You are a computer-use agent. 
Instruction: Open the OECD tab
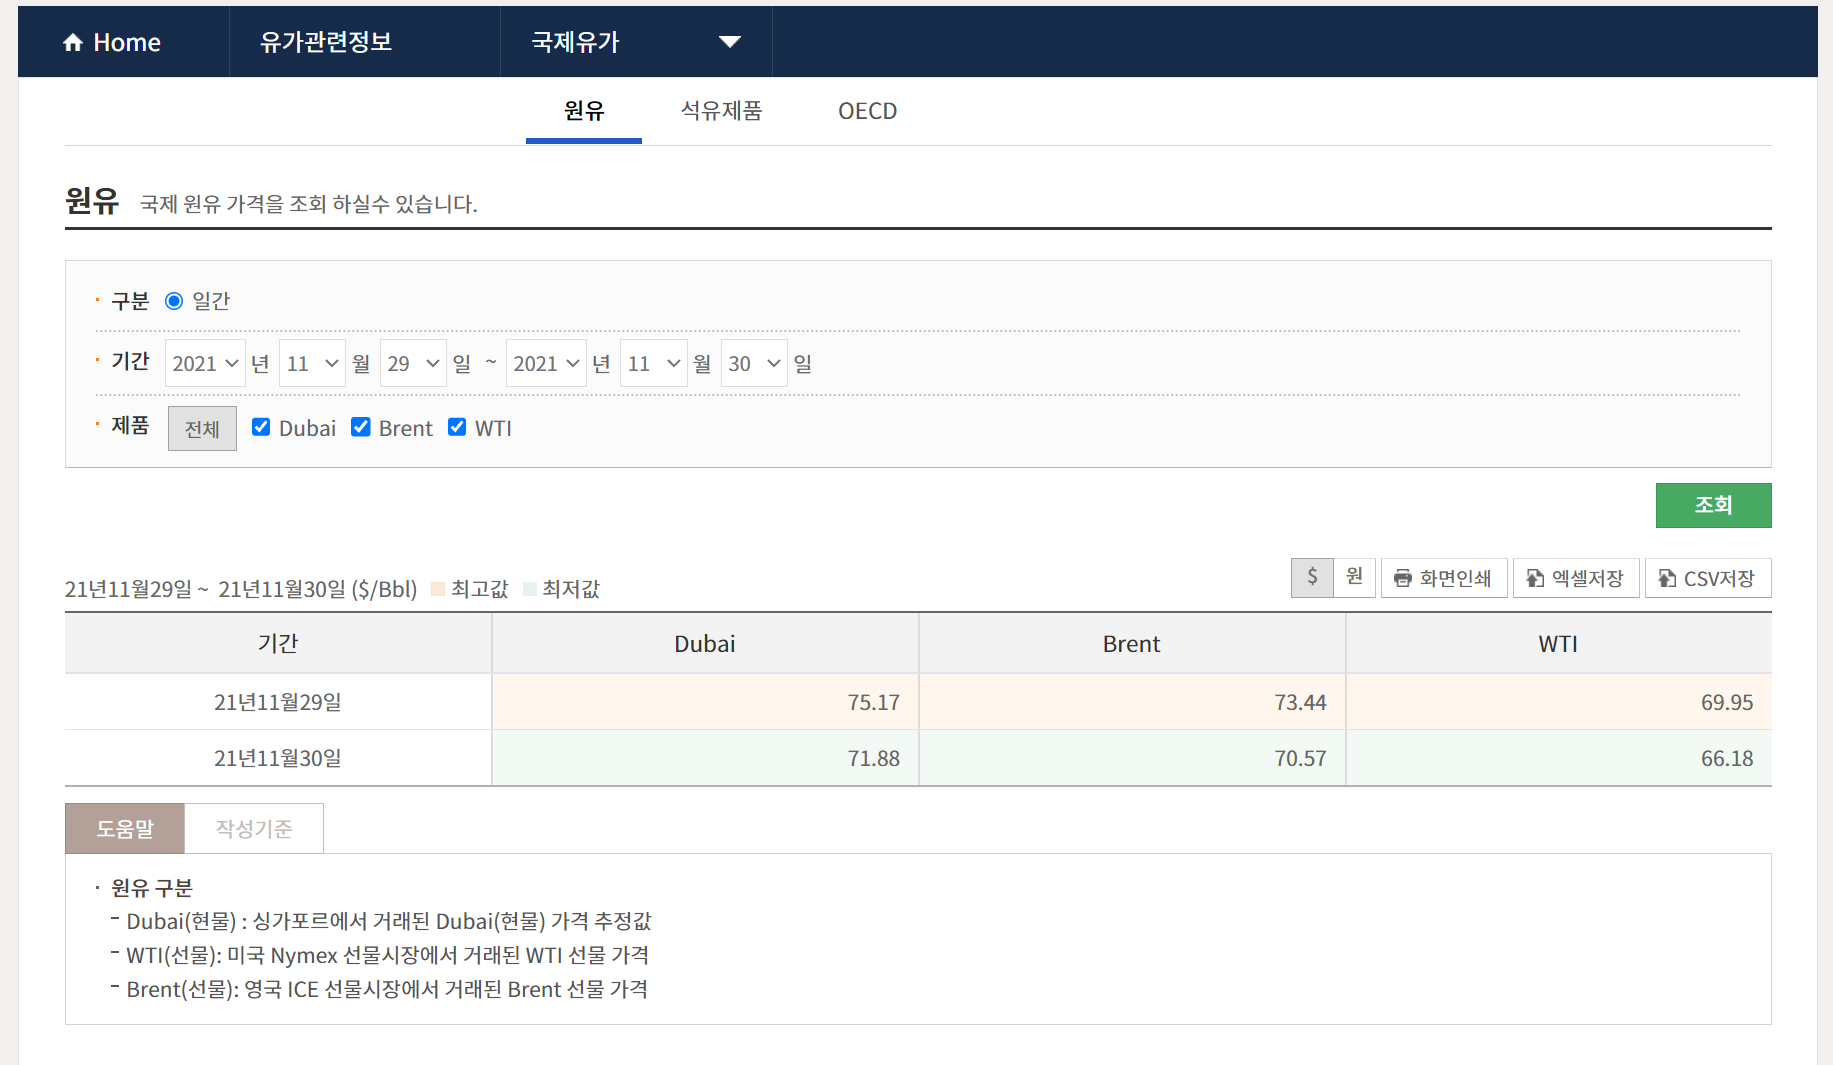867,111
